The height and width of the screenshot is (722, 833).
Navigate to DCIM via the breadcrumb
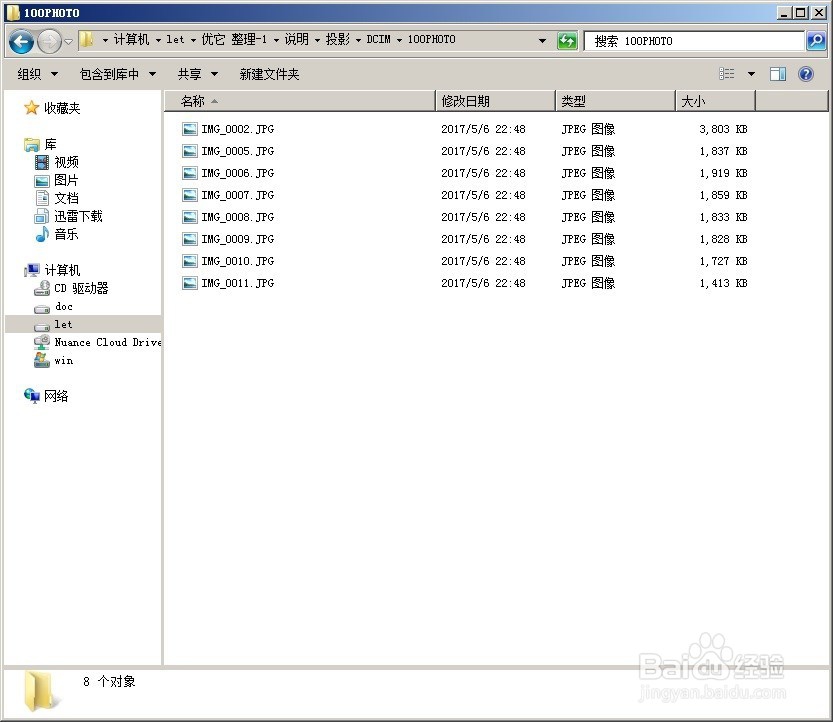tap(378, 40)
